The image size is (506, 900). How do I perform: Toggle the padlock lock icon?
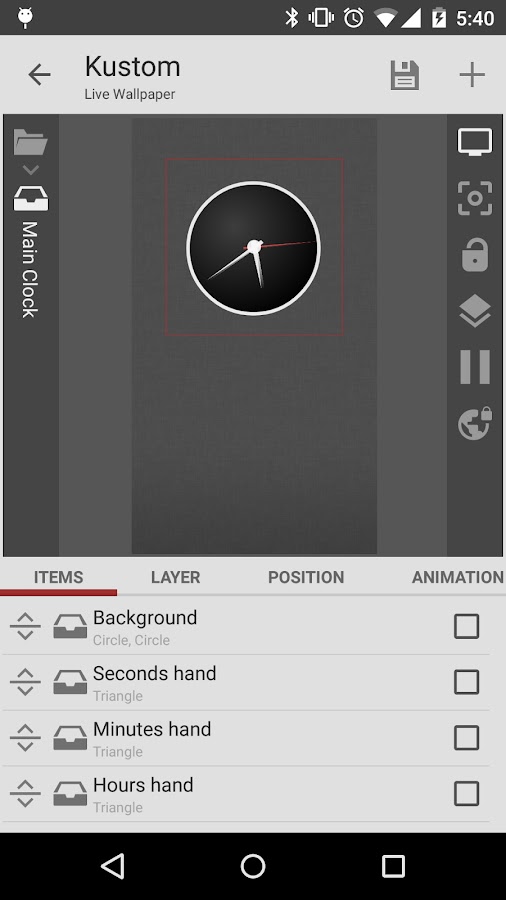point(475,254)
